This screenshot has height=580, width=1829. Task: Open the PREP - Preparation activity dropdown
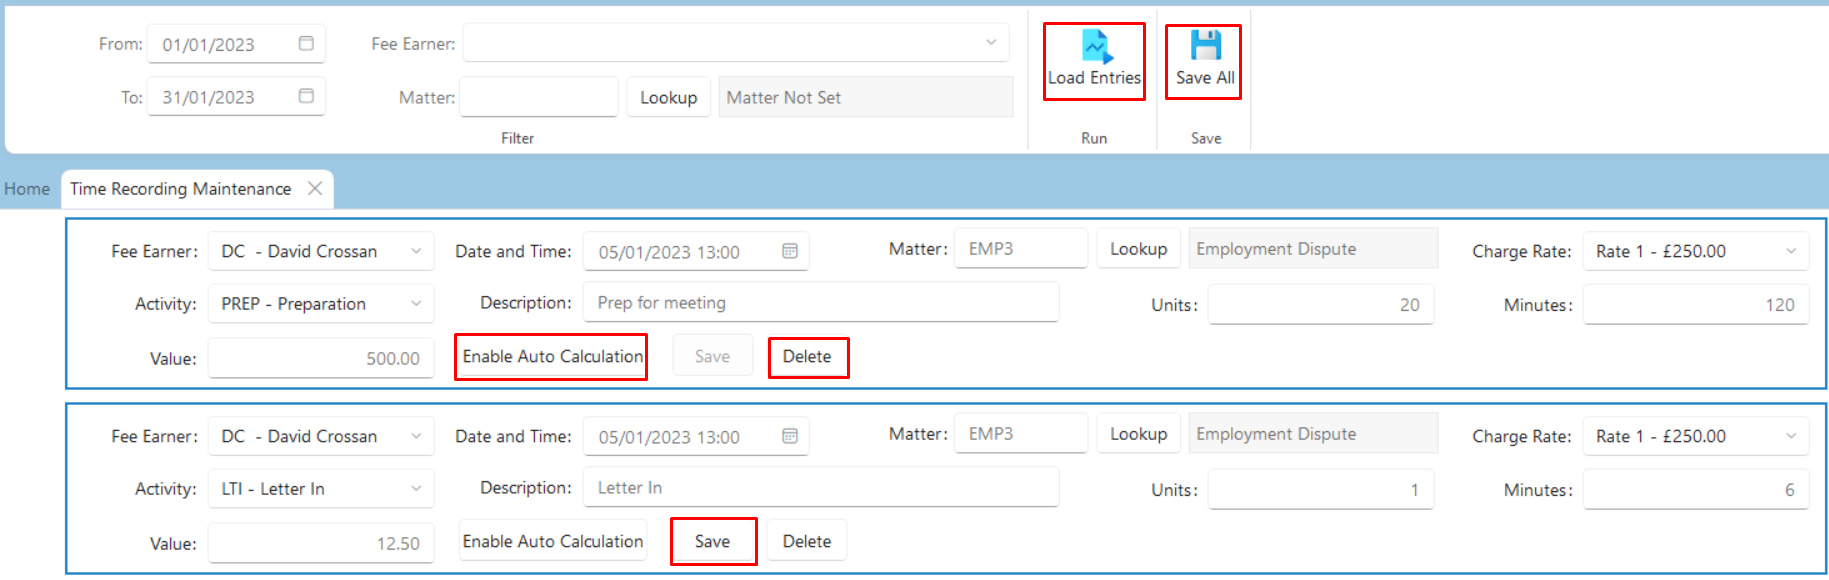point(321,304)
